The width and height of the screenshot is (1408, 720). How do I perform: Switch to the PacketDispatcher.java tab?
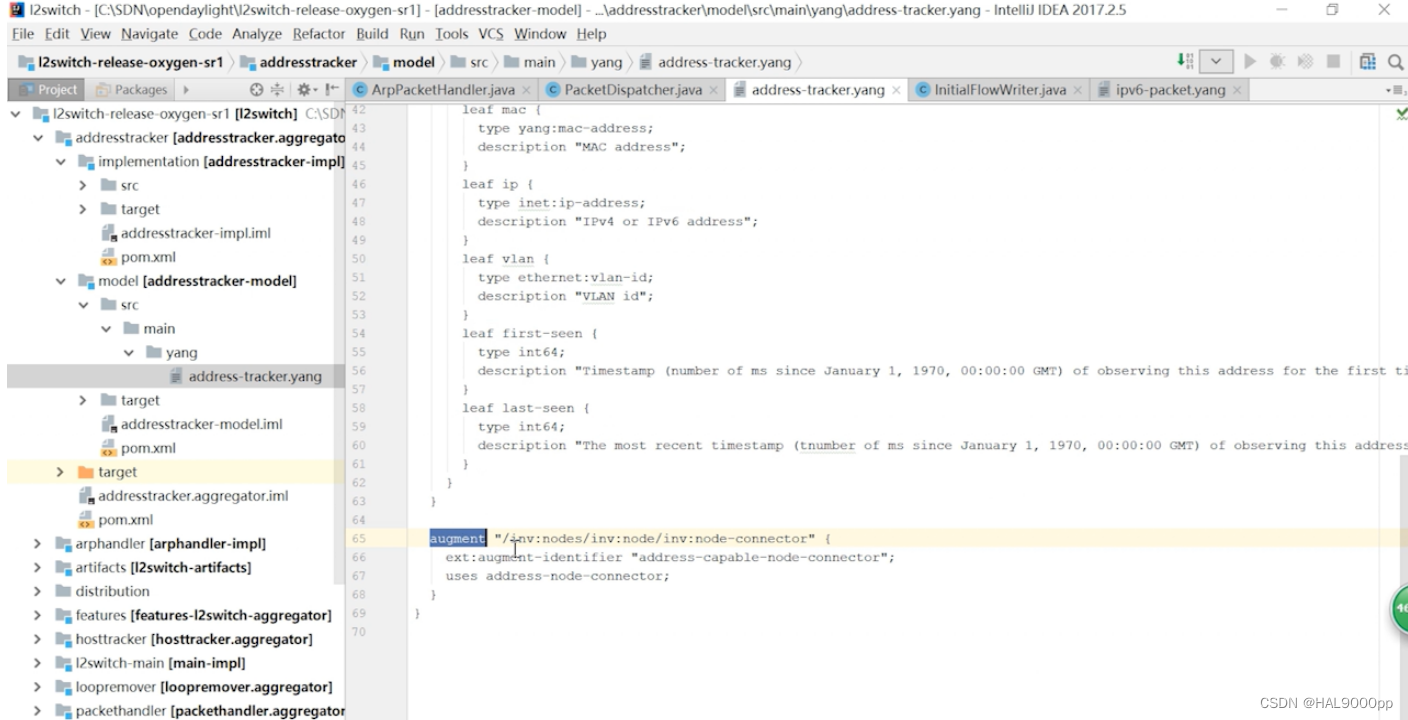pyautogui.click(x=633, y=90)
